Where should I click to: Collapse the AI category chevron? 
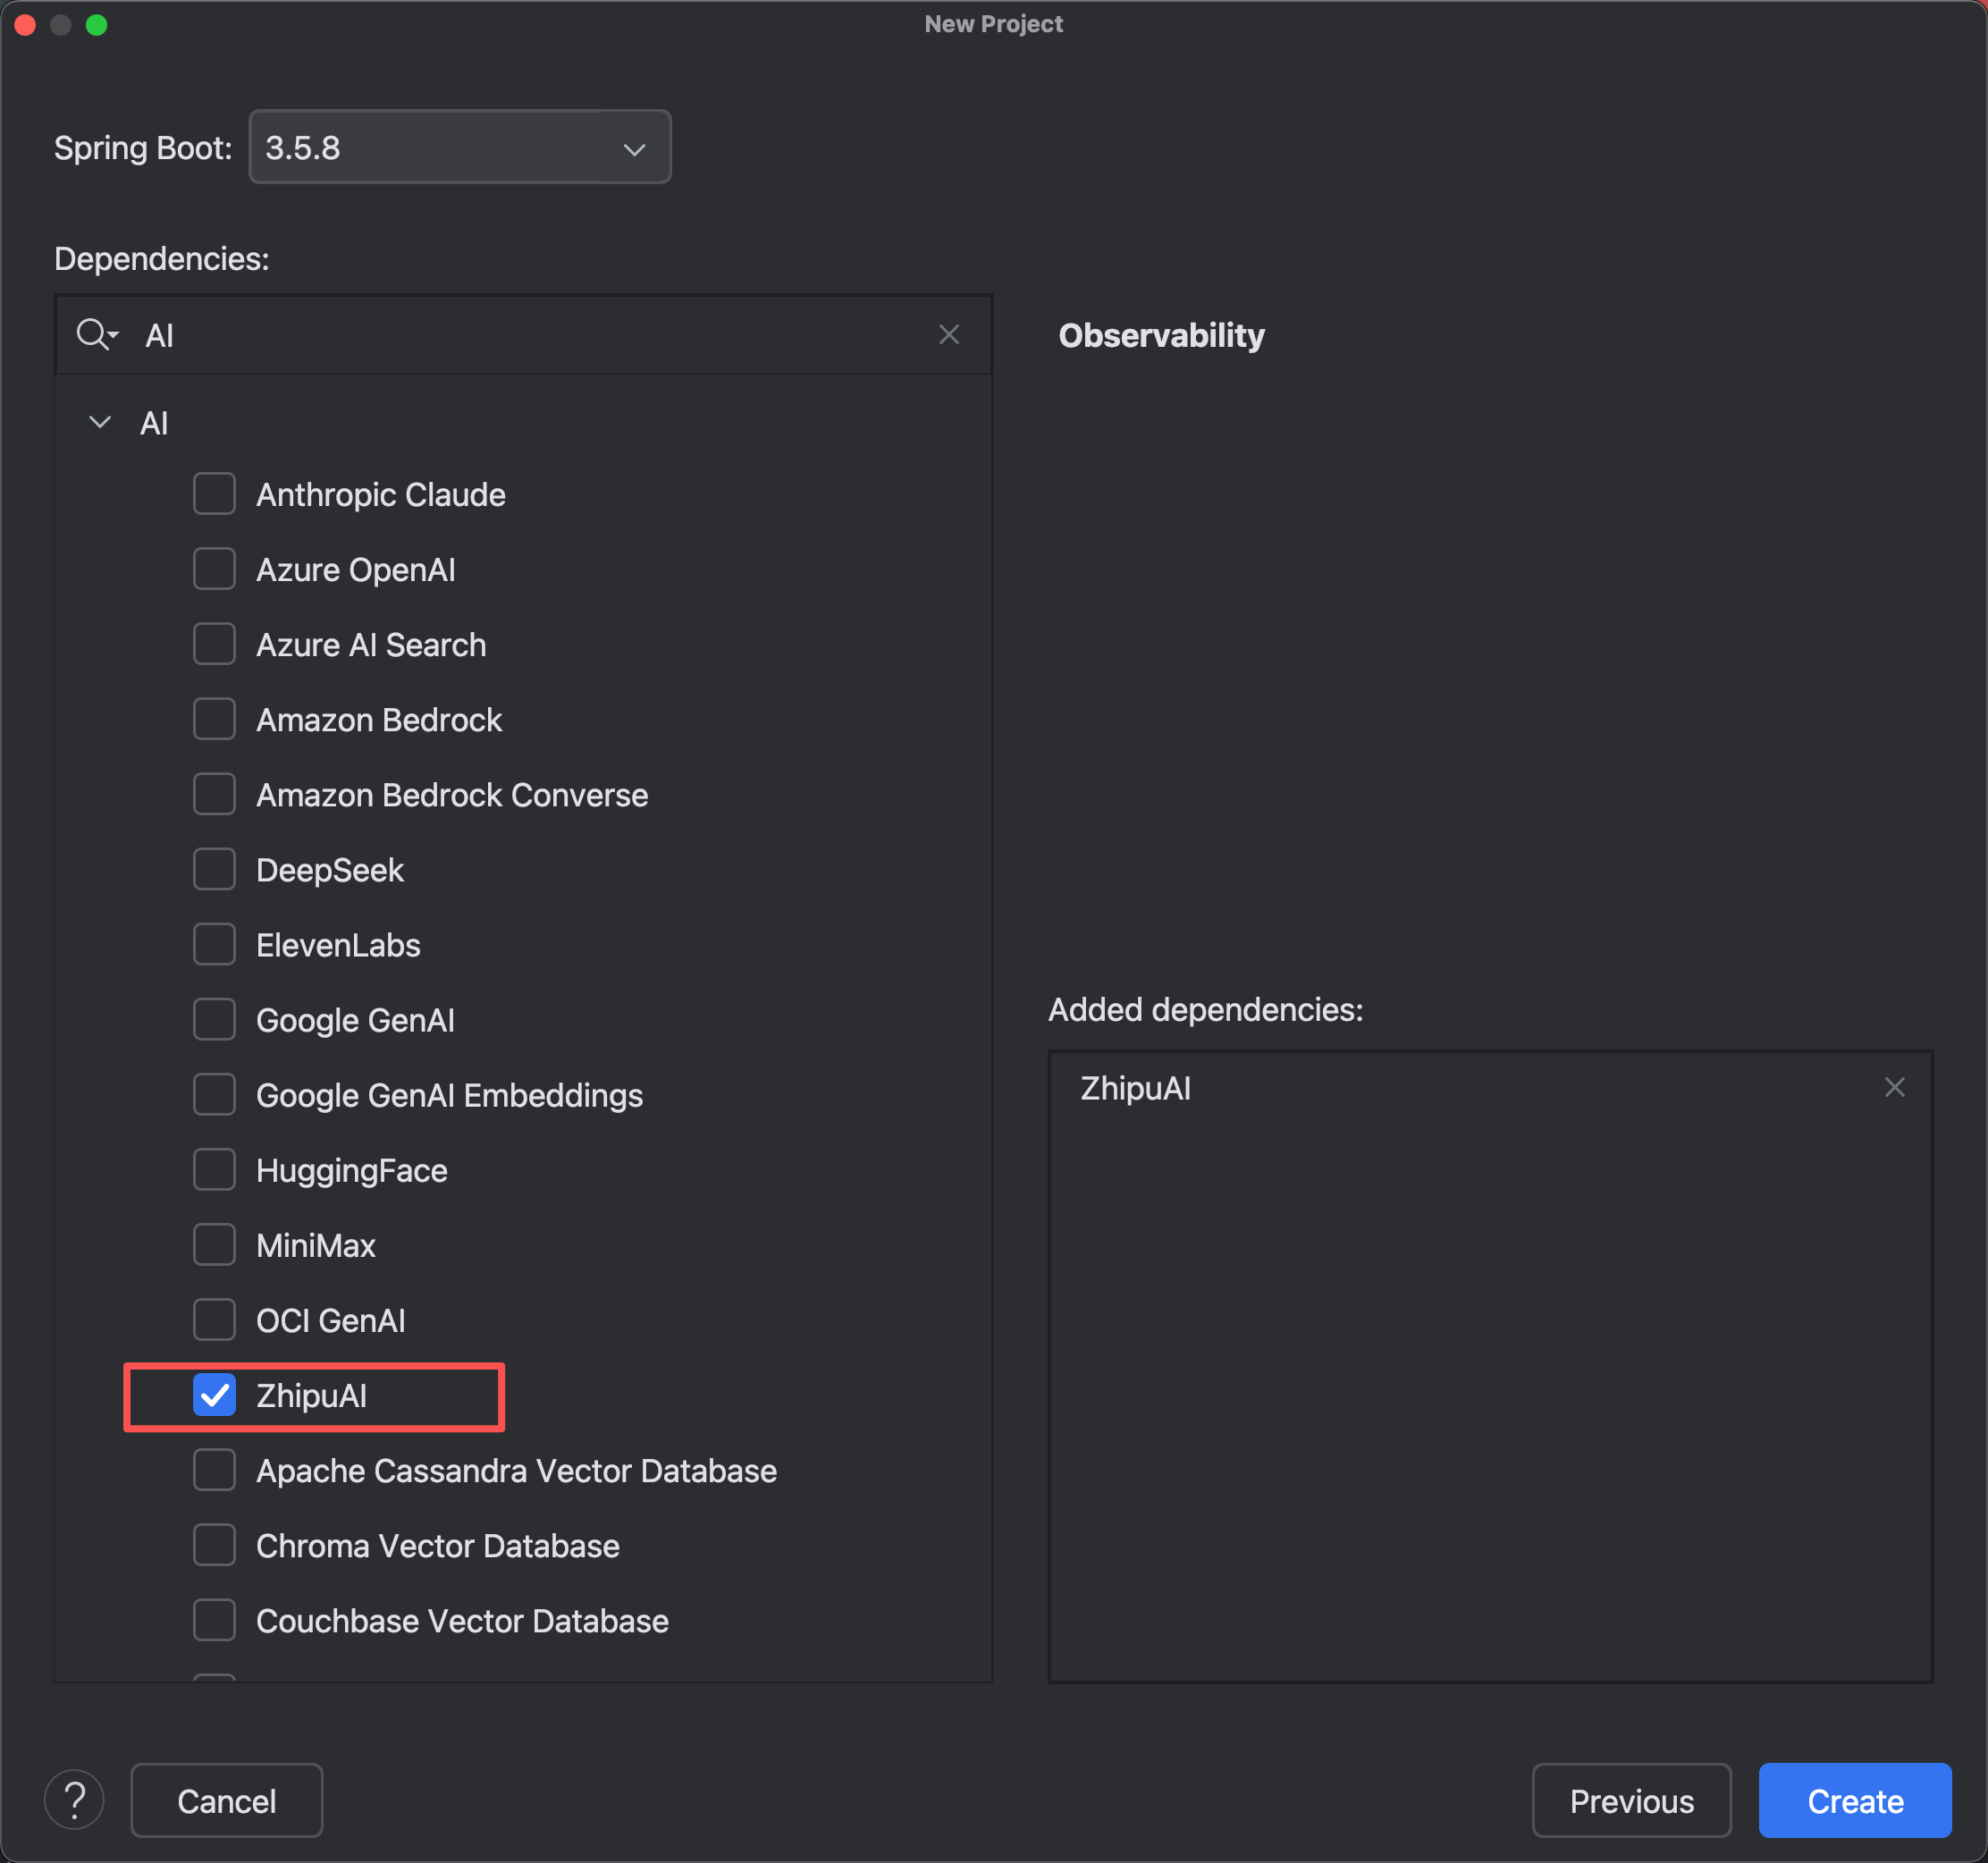coord(100,422)
